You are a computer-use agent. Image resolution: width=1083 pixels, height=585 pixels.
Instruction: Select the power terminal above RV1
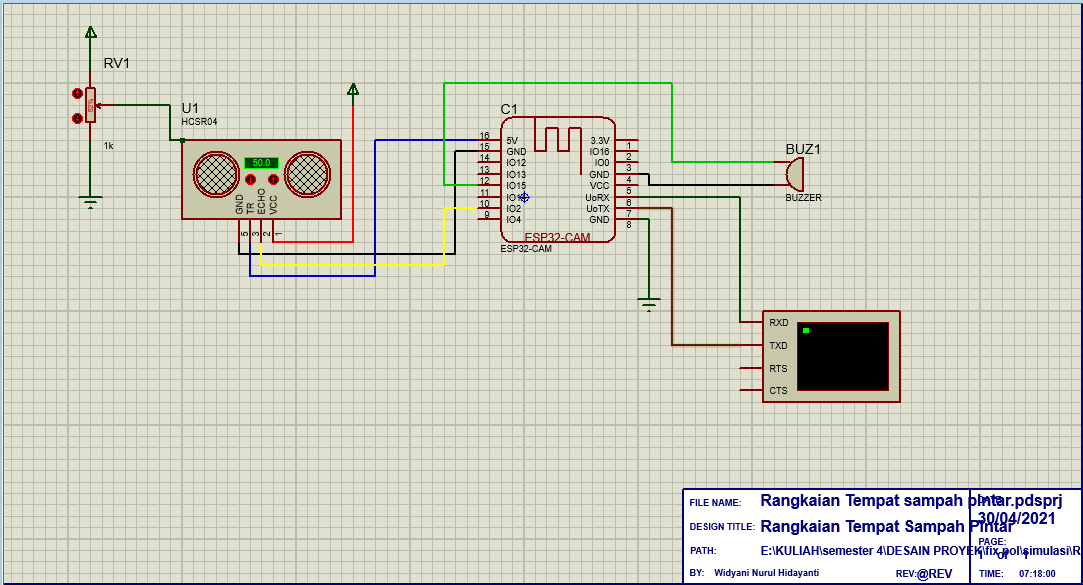(90, 32)
